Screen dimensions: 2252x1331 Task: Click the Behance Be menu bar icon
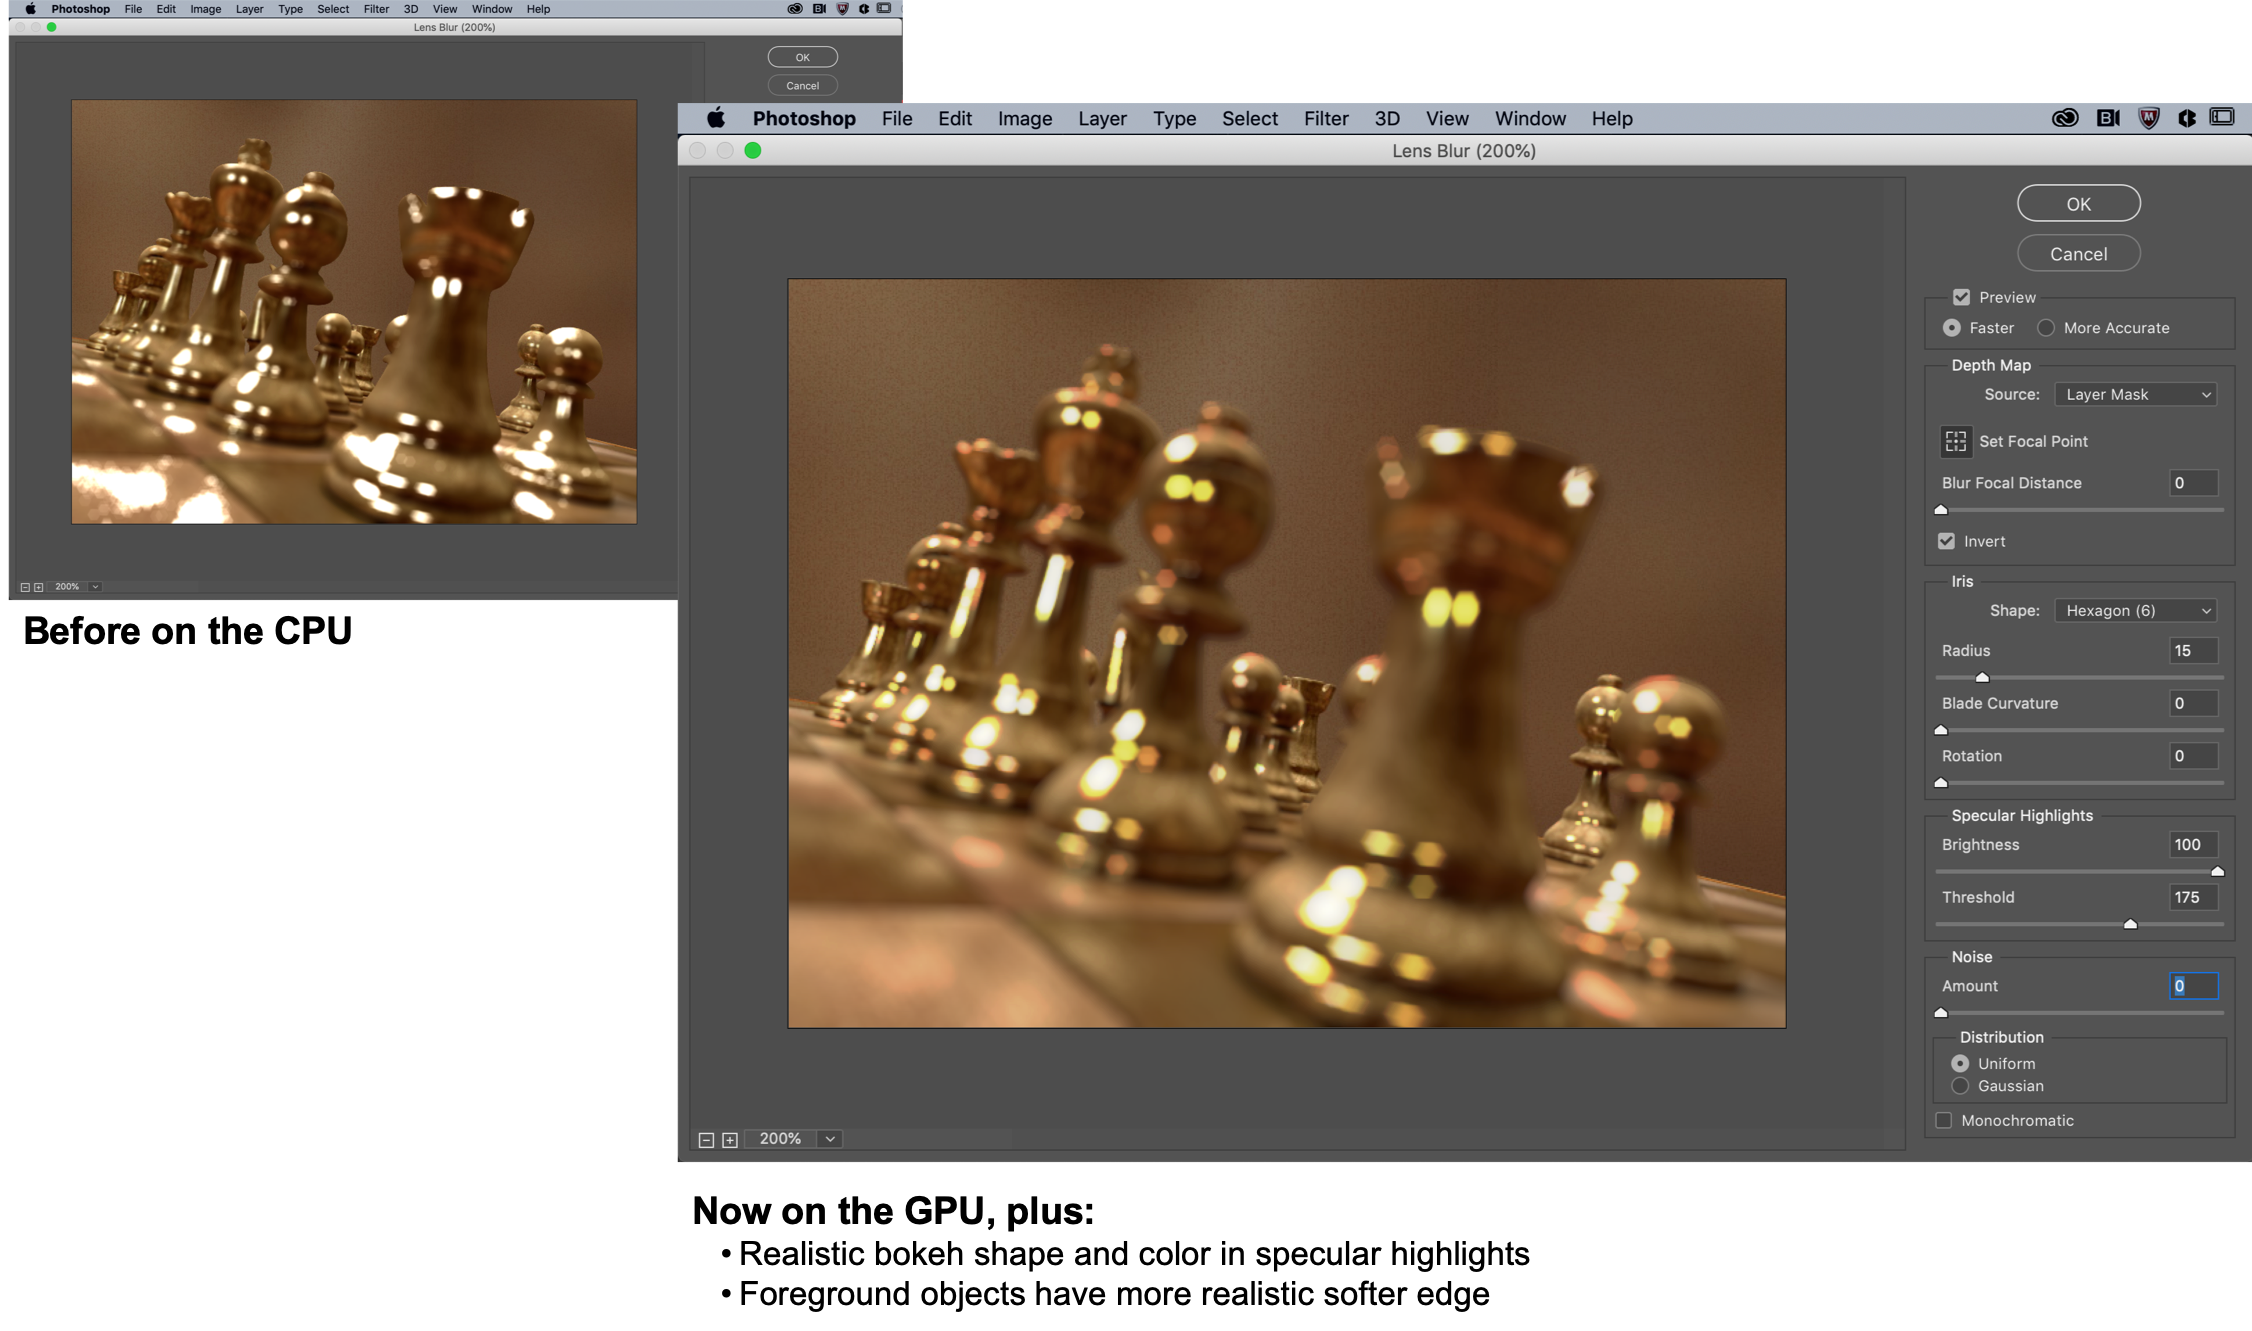[x=2108, y=118]
